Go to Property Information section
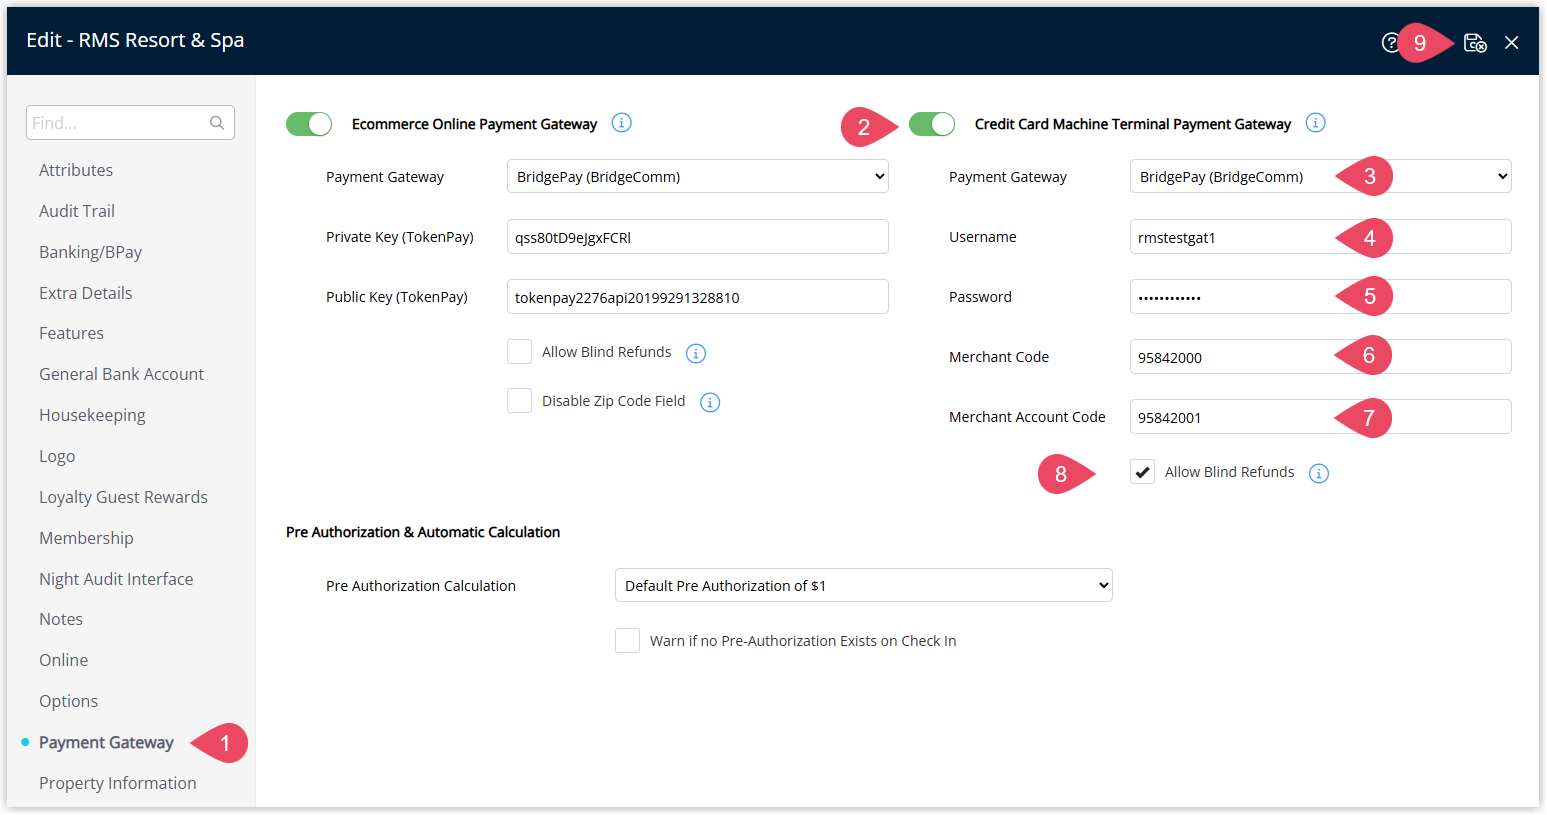The width and height of the screenshot is (1547, 815). 117,783
